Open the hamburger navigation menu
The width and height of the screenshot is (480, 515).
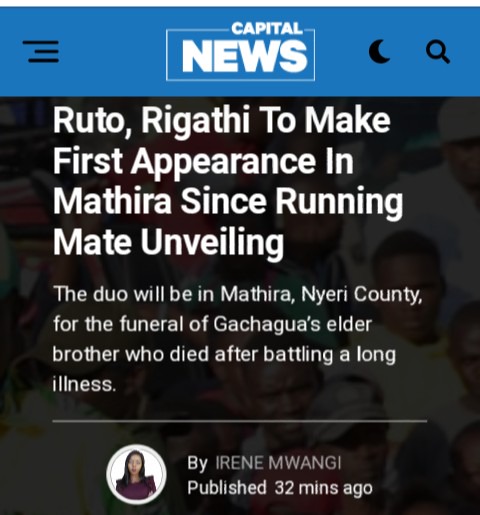(41, 52)
